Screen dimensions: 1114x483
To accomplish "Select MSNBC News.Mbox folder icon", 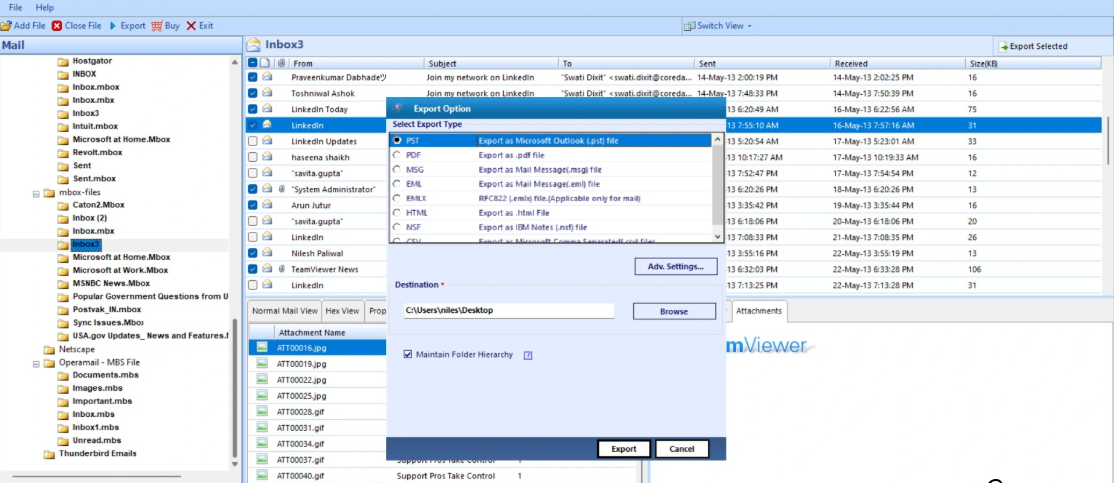I will [63, 283].
